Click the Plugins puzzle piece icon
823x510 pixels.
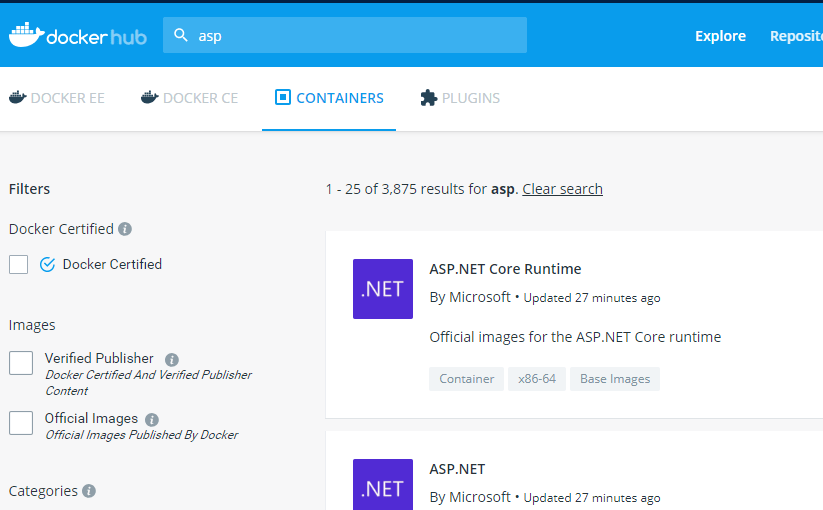point(428,98)
